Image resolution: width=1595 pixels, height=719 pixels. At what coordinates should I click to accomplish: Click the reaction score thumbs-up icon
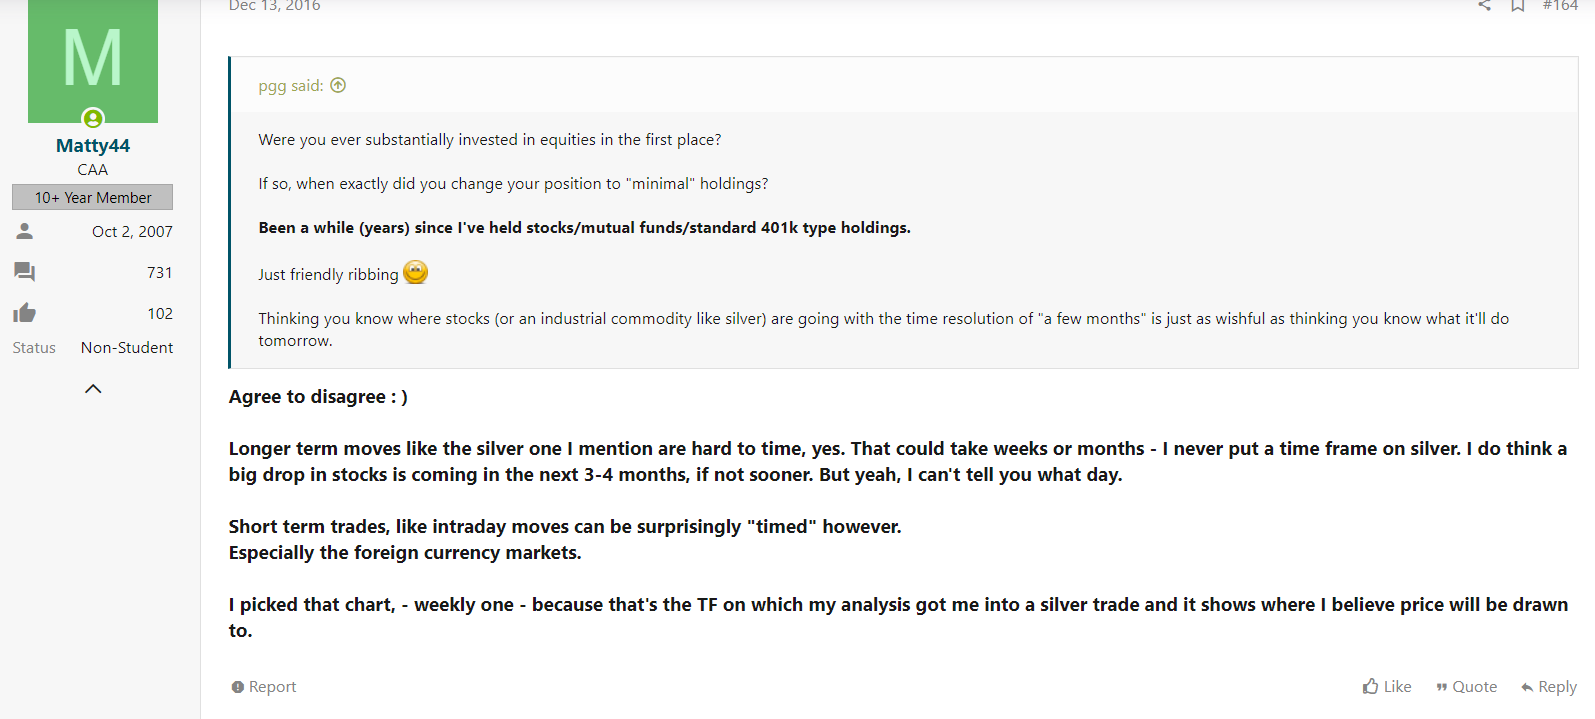click(25, 313)
